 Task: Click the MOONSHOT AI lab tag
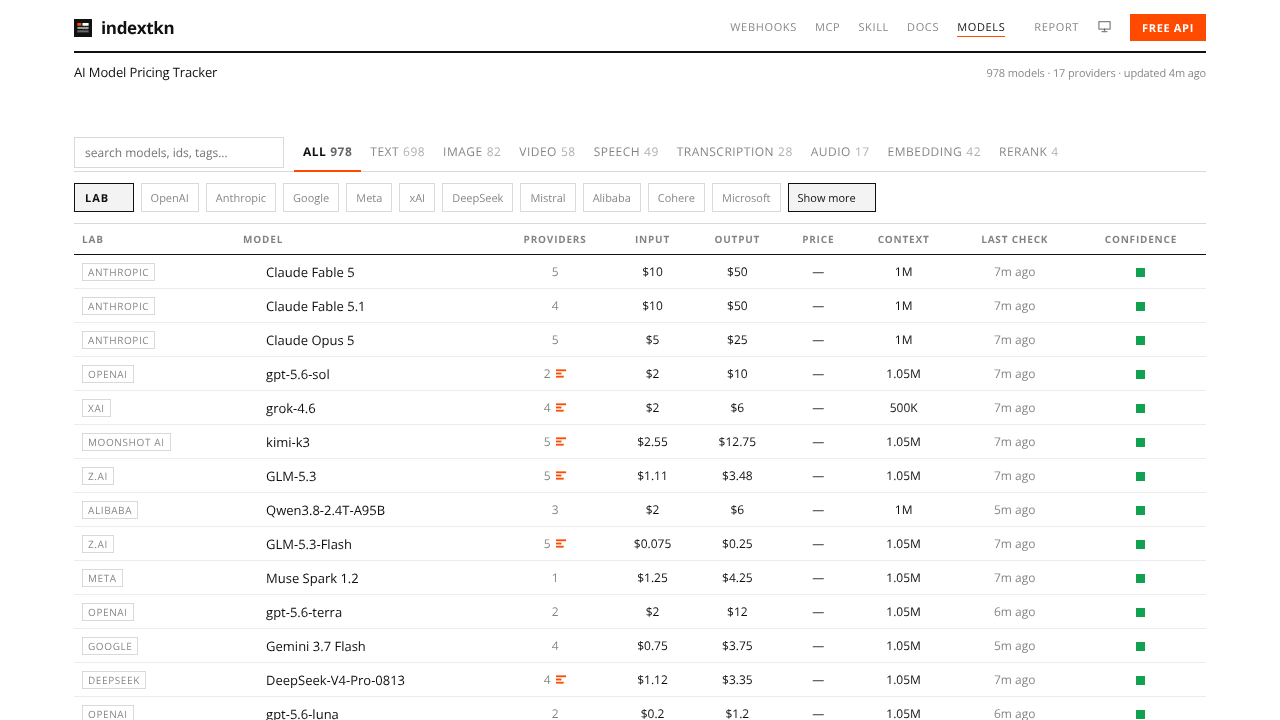[x=126, y=442]
